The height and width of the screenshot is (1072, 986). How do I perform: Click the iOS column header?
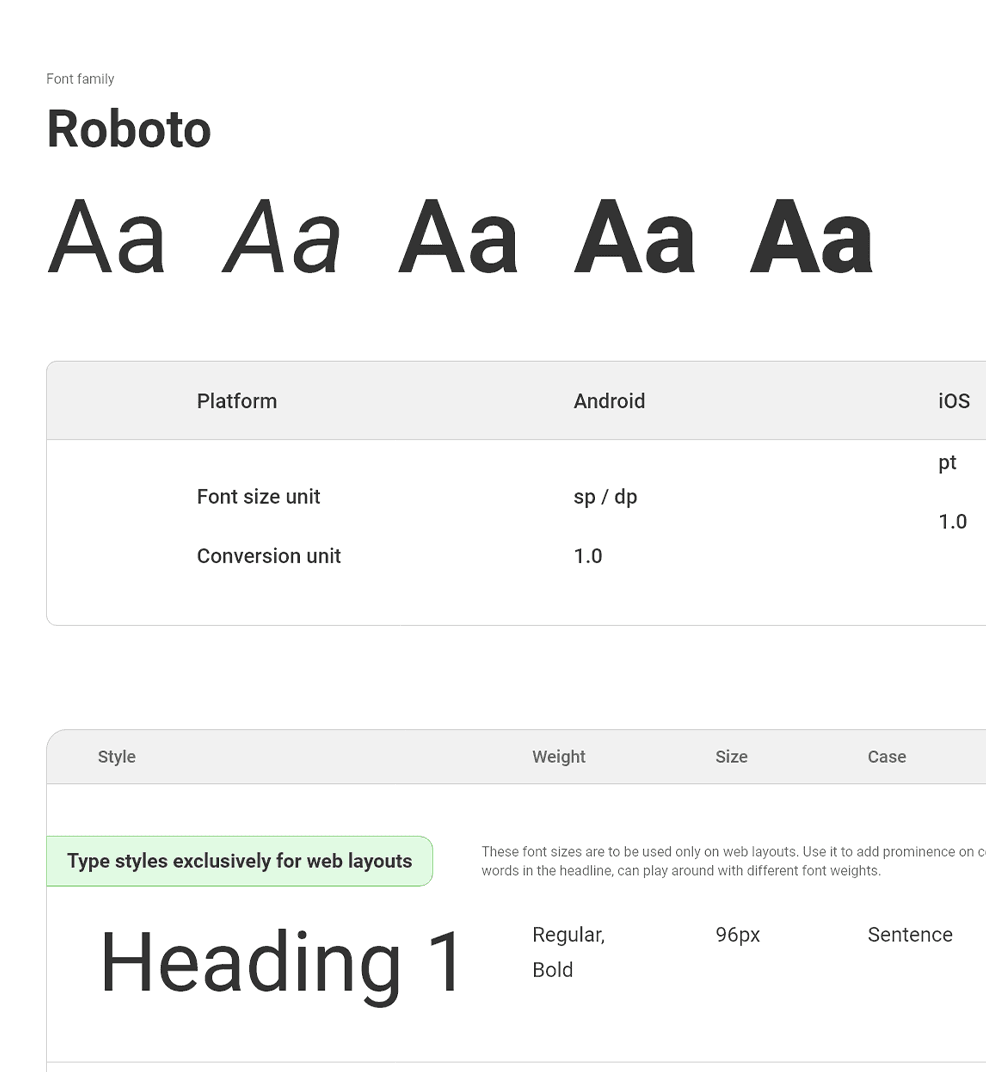pos(954,401)
